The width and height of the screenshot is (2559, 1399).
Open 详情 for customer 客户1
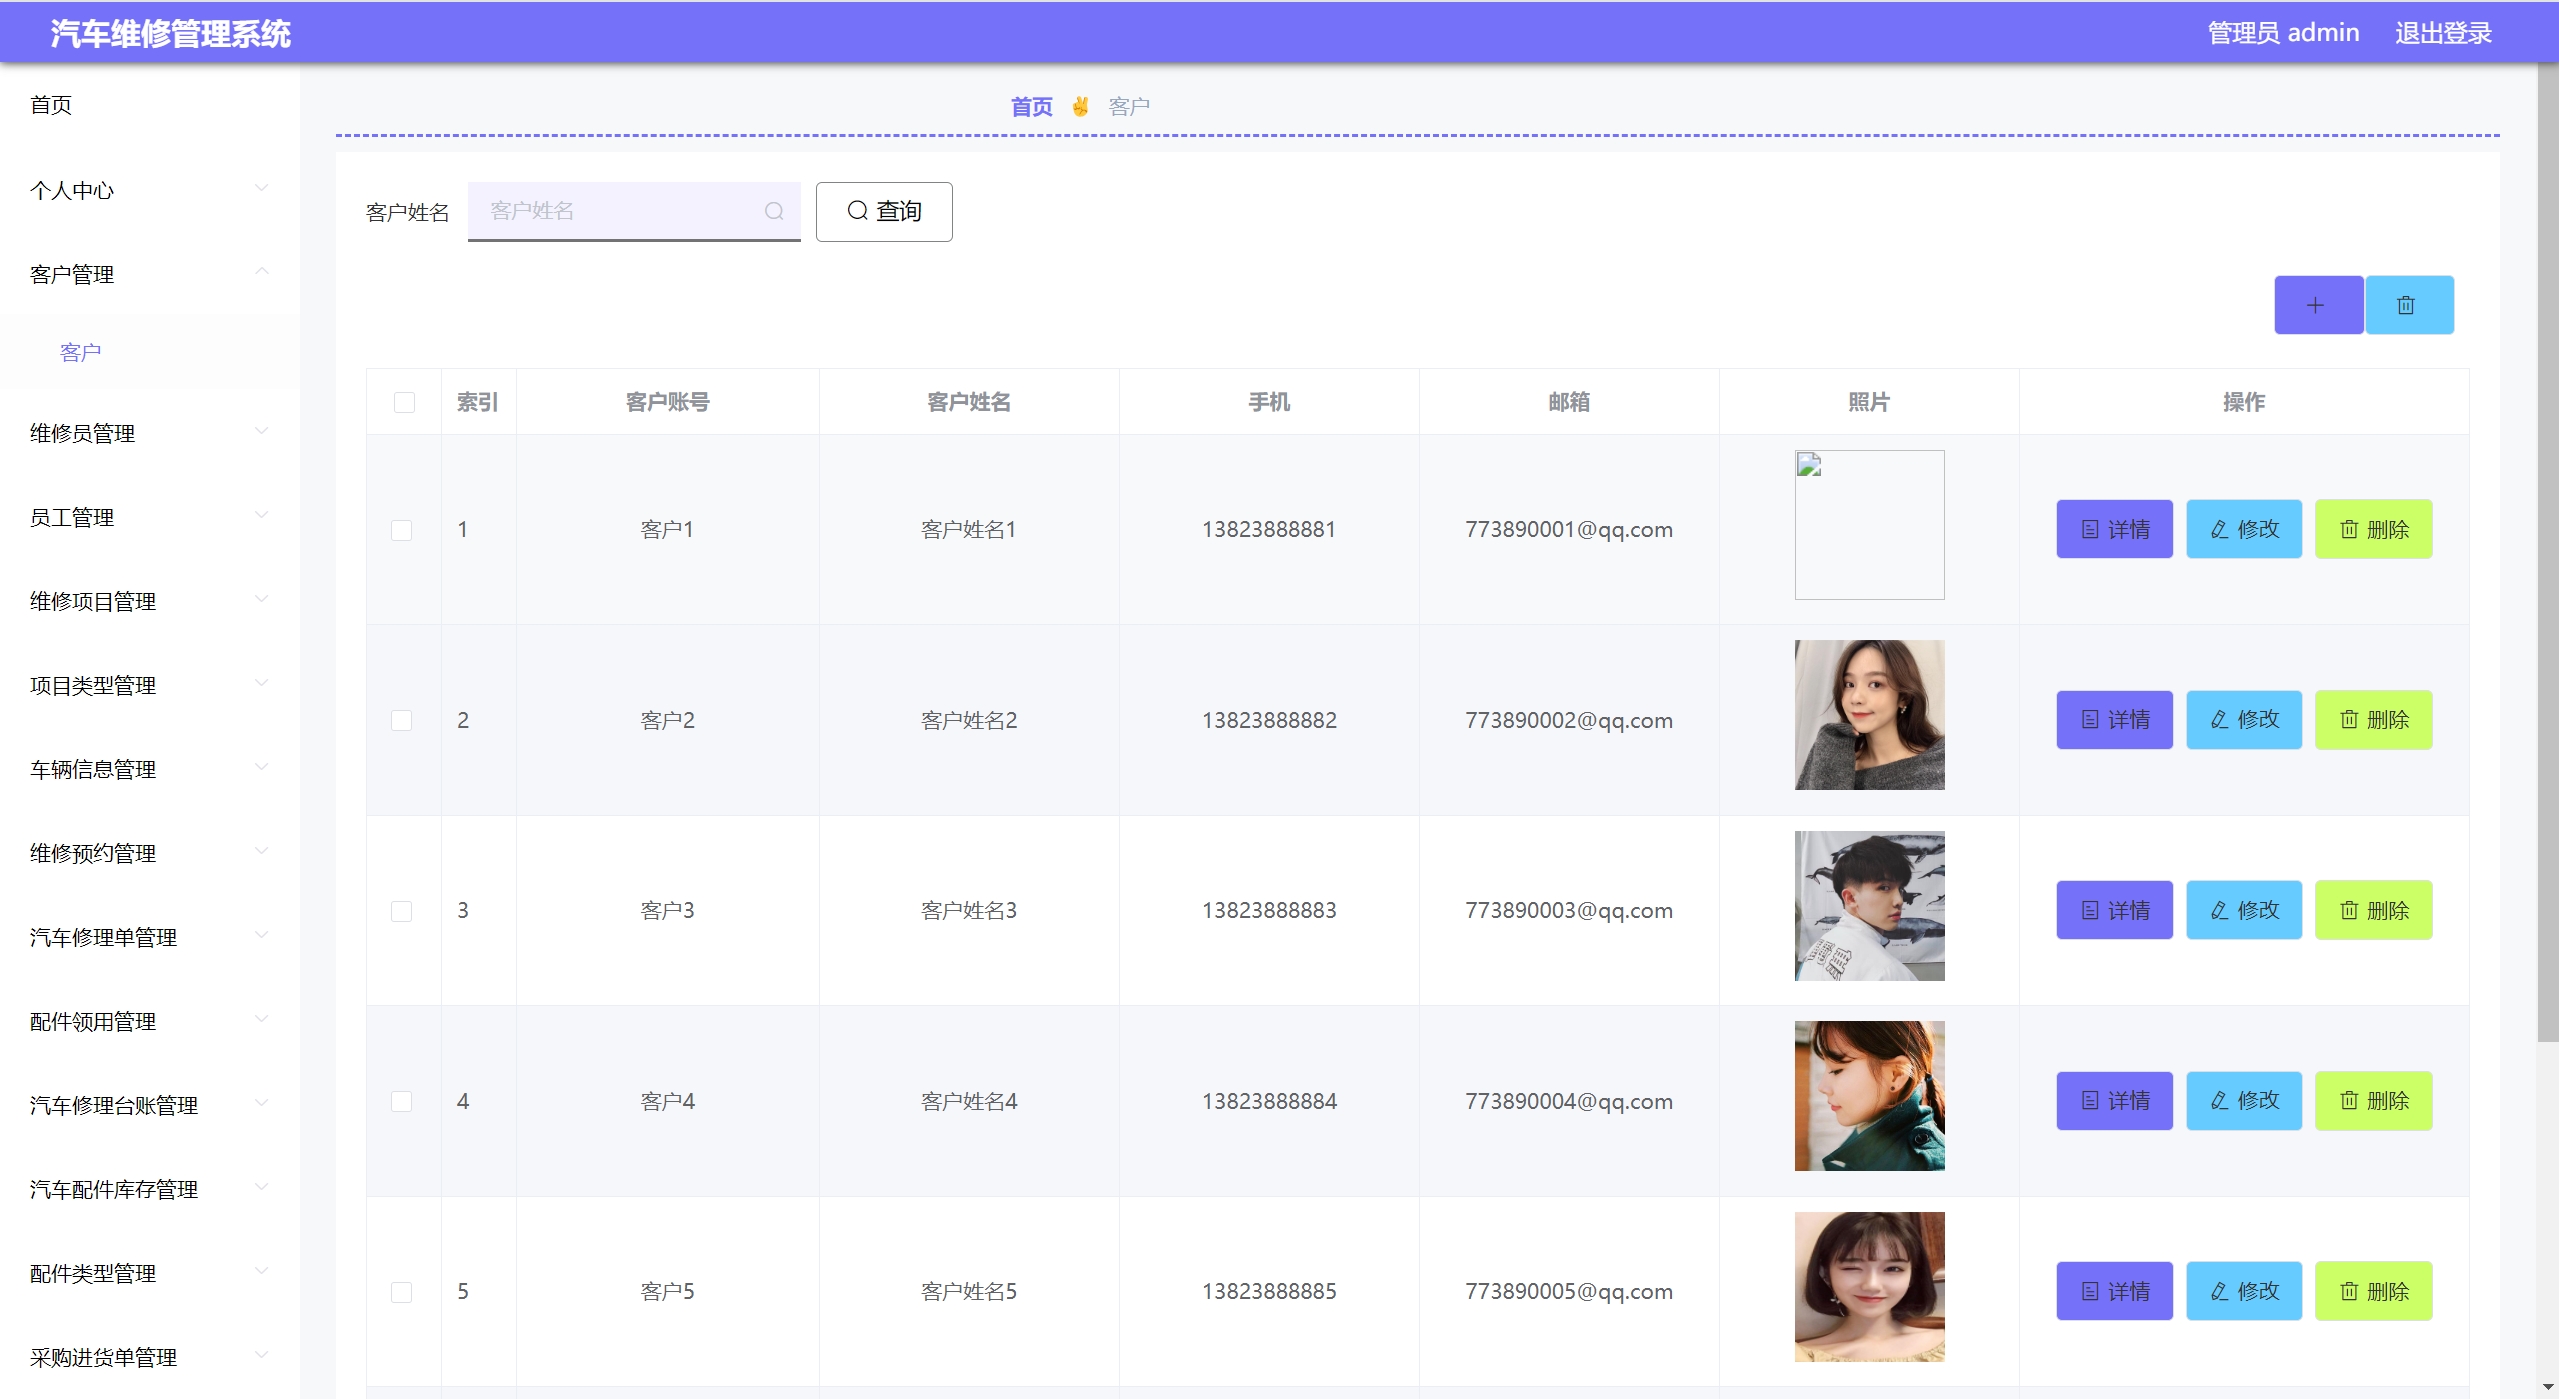click(2113, 529)
